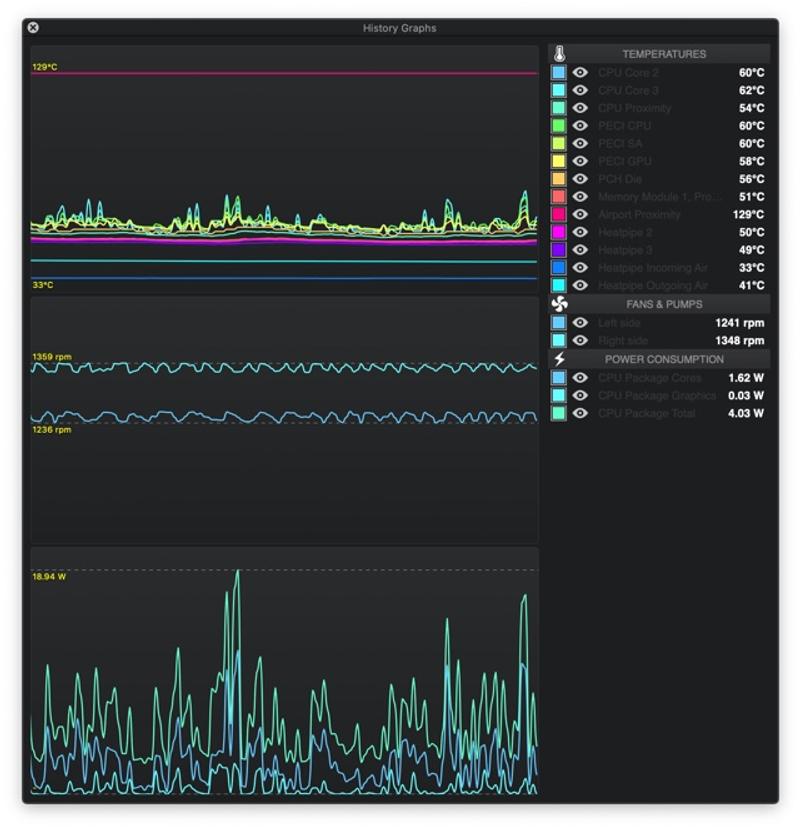The height and width of the screenshot is (829, 800).
Task: Hide the Left side fan graph
Action: 580,323
